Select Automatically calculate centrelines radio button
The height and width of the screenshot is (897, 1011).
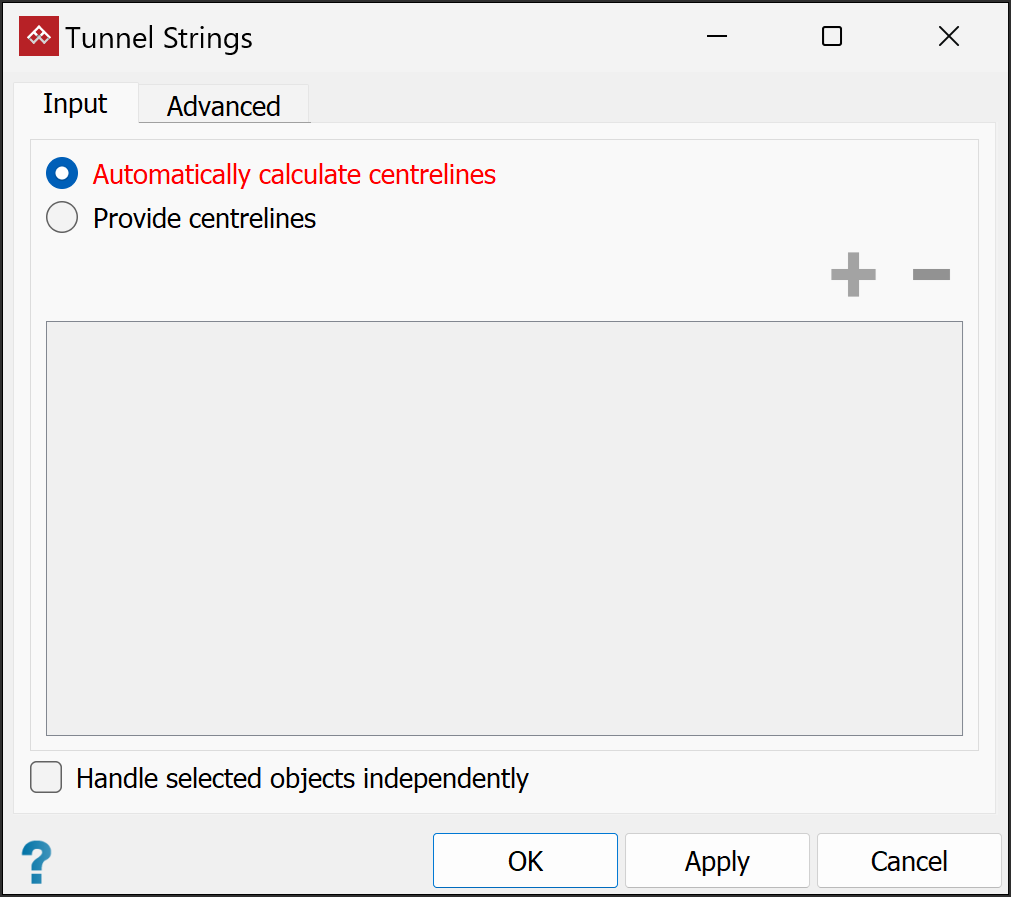point(62,174)
